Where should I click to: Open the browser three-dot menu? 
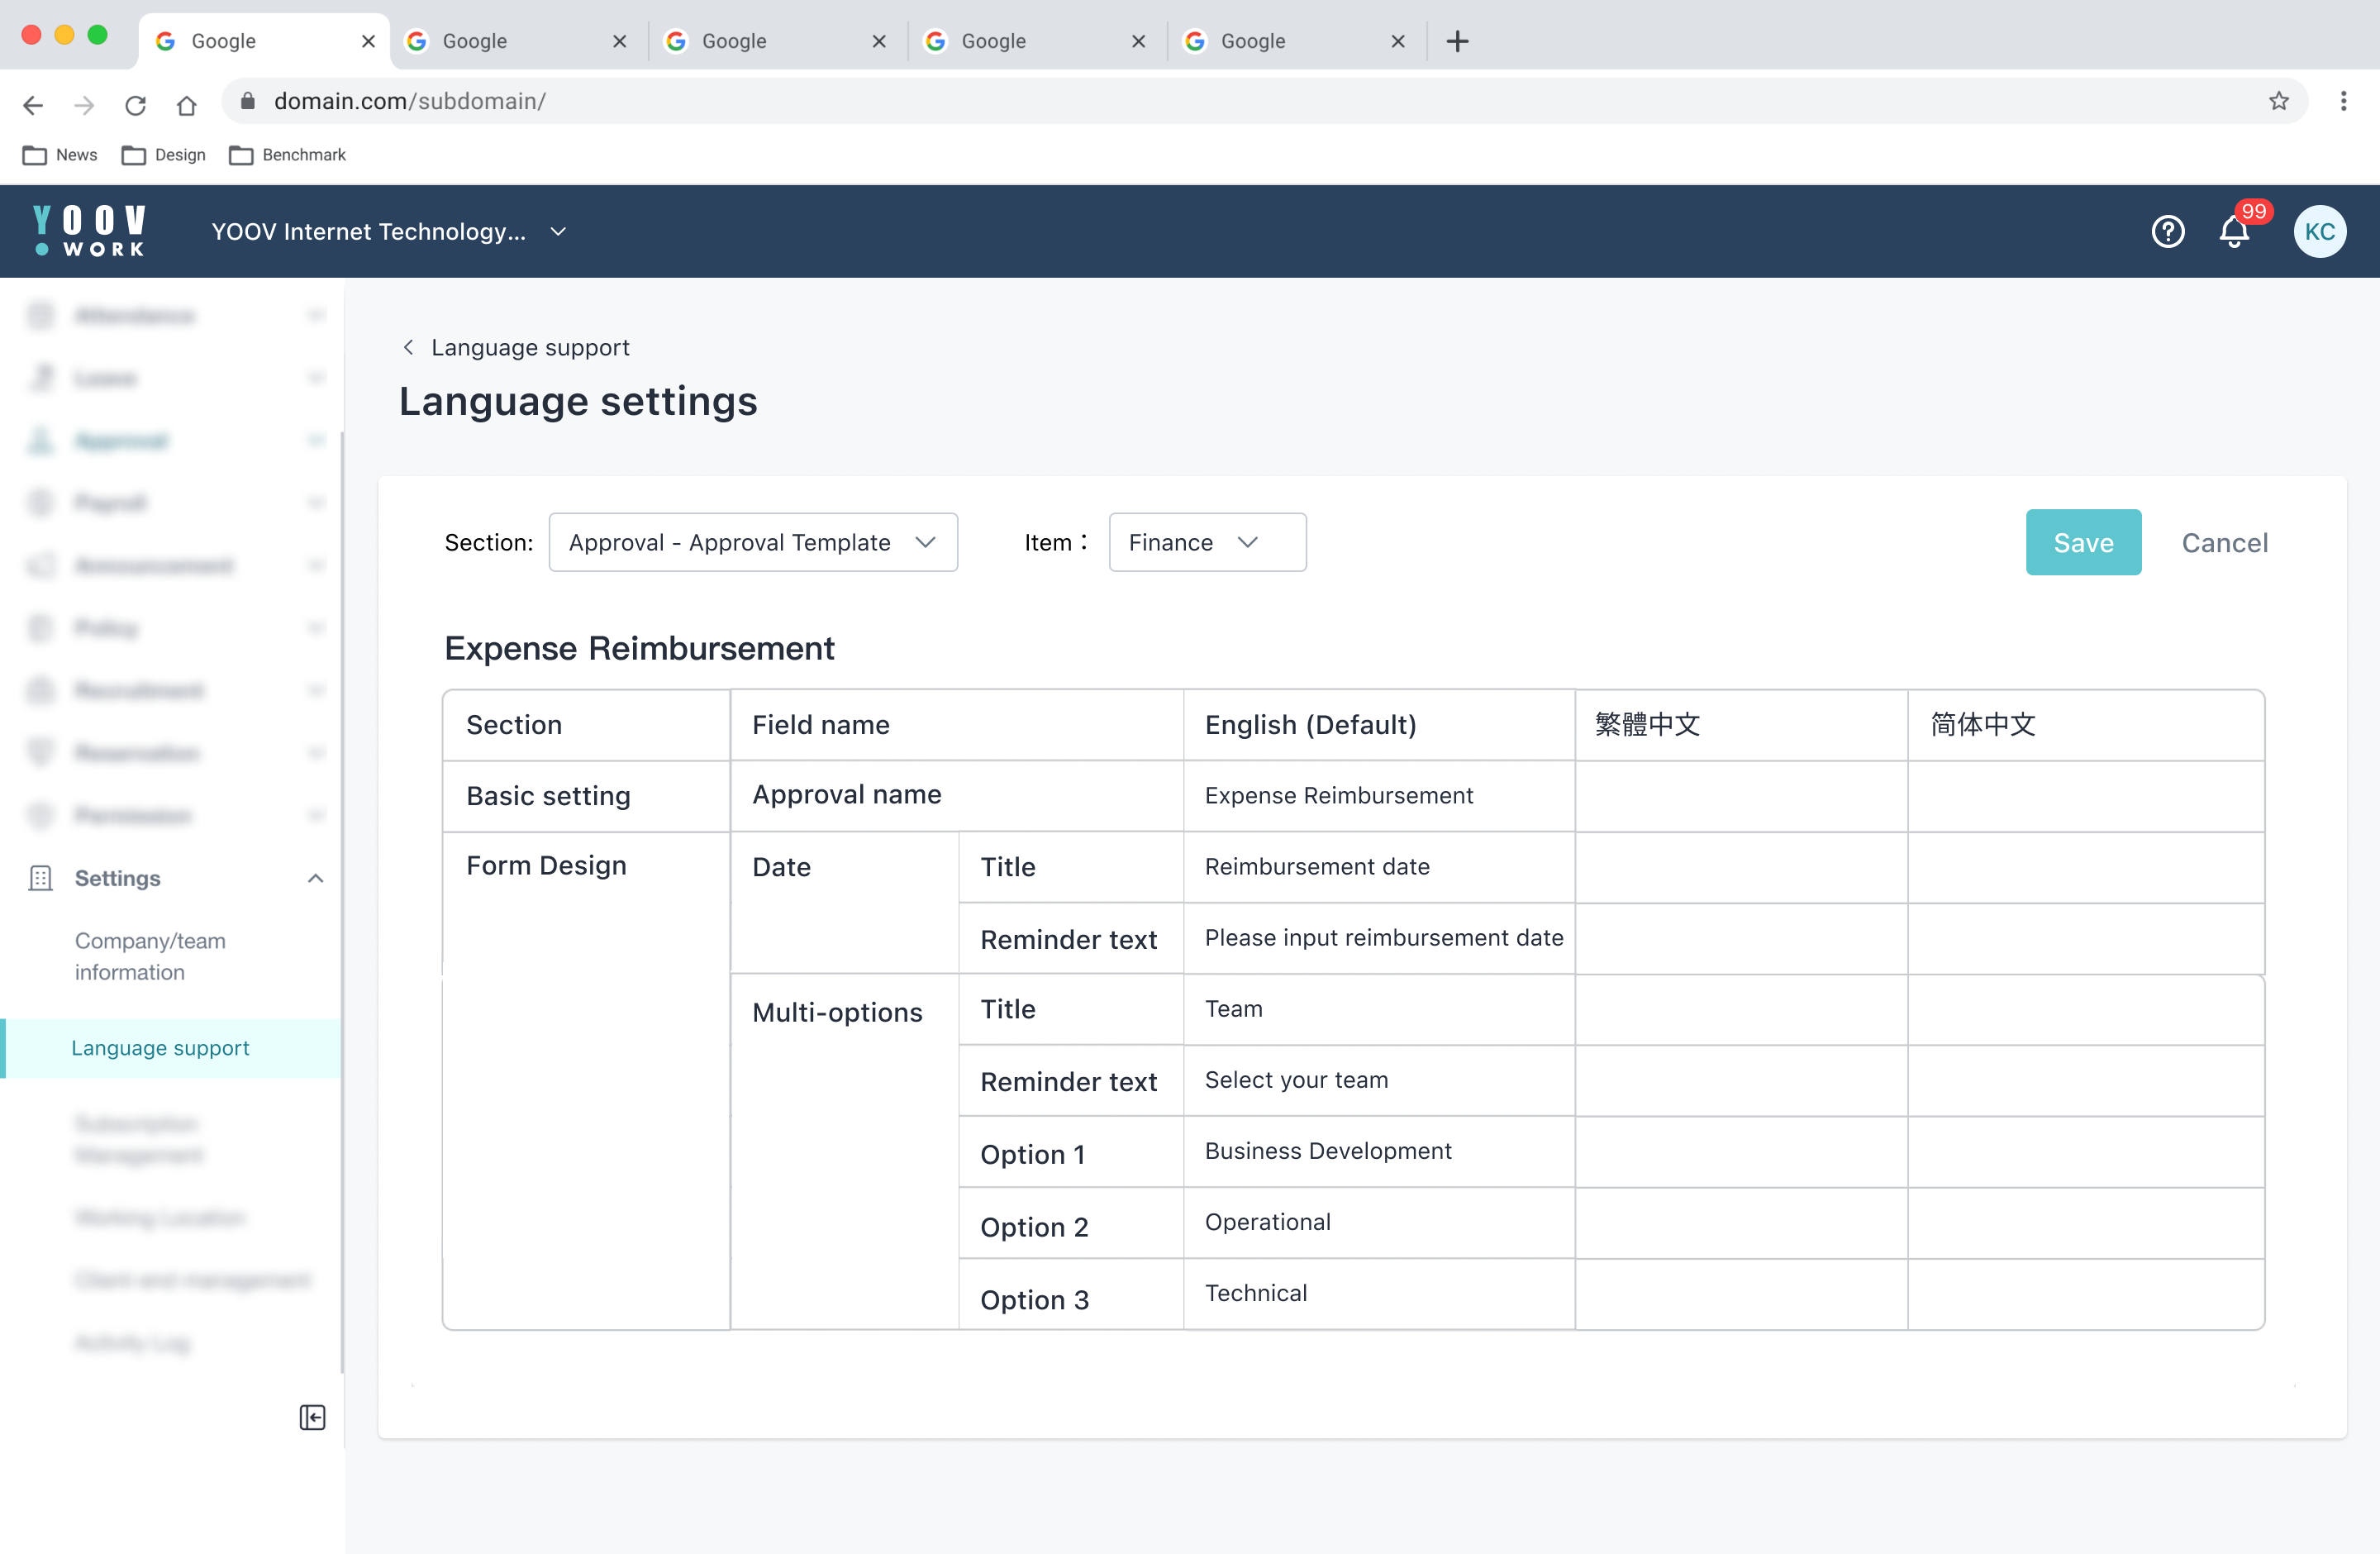[2343, 101]
